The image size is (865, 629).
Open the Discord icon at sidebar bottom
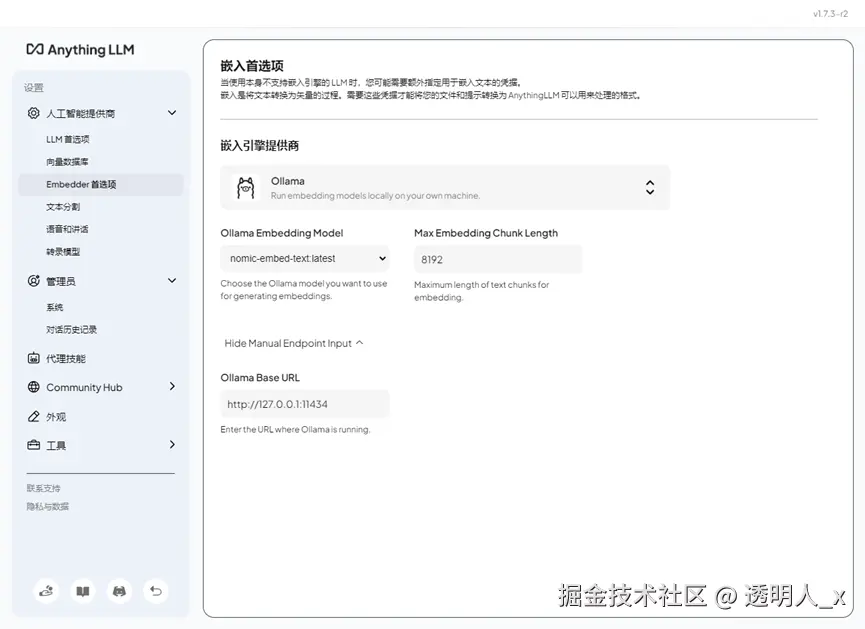pyautogui.click(x=119, y=591)
